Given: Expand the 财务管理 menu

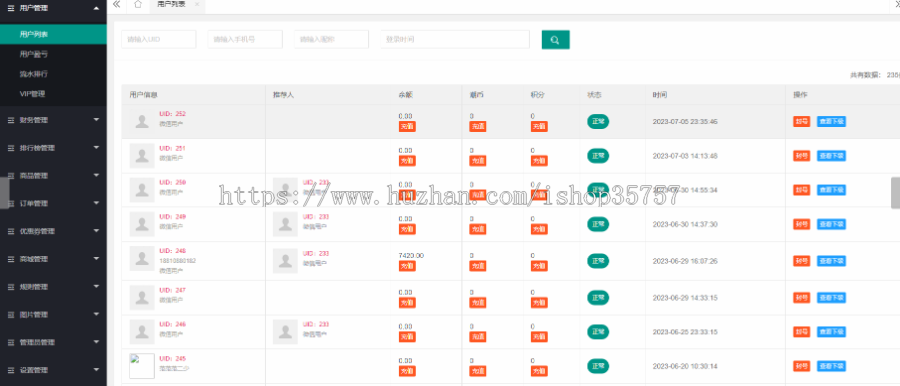Looking at the screenshot, I should tap(53, 120).
